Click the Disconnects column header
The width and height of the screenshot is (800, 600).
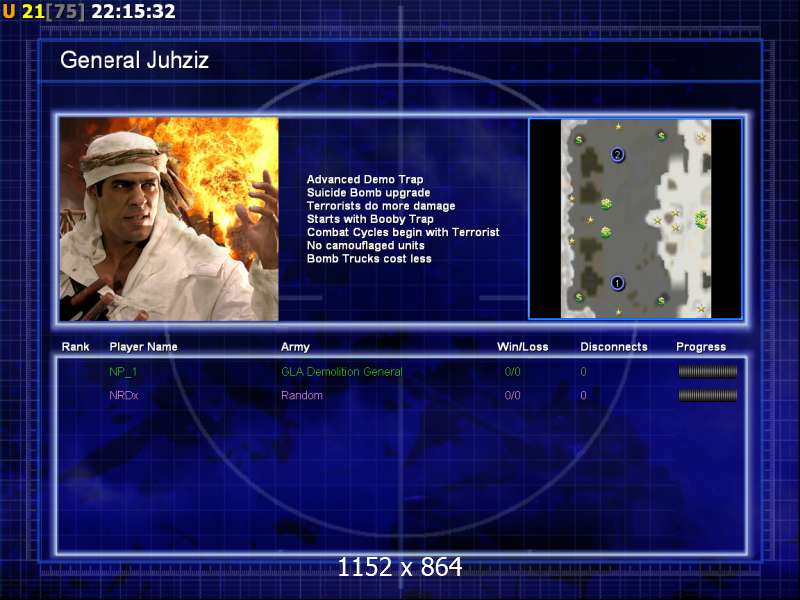pyautogui.click(x=614, y=347)
